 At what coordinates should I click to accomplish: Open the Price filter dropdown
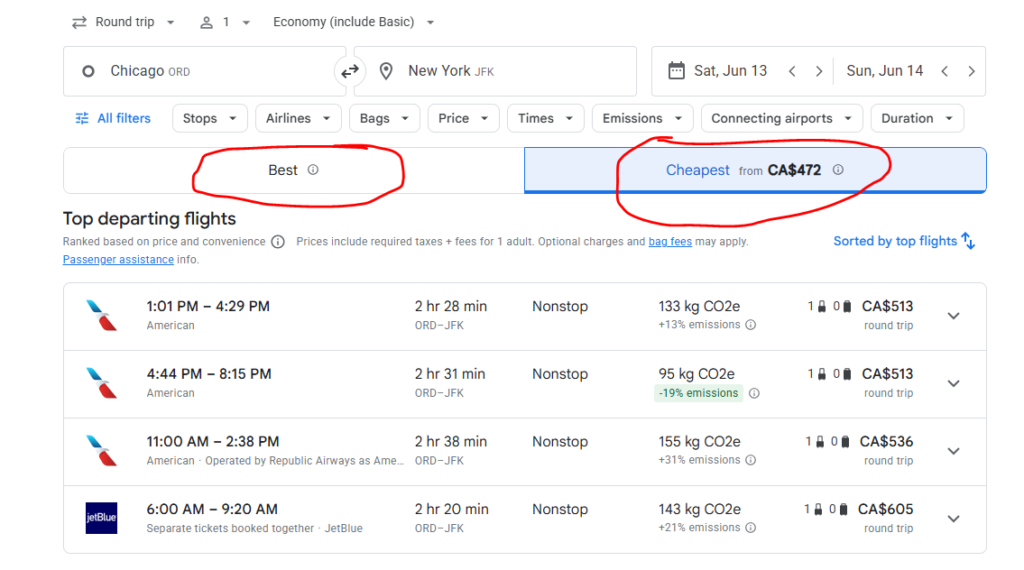463,118
